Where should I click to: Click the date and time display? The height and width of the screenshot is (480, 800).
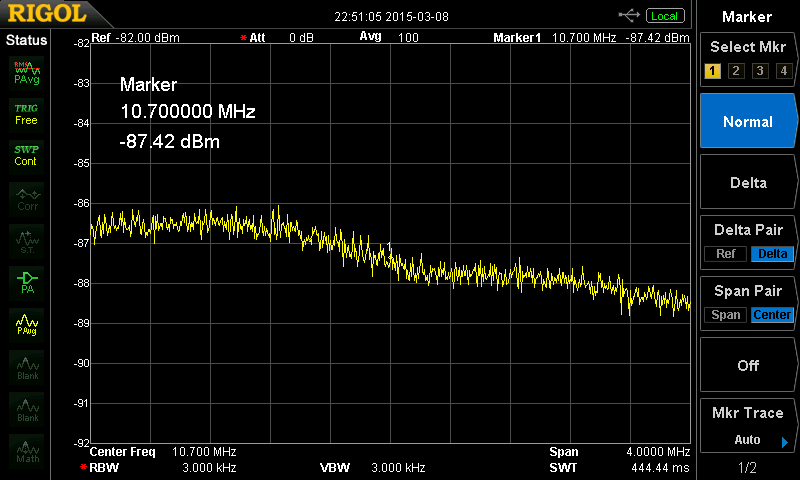(391, 17)
